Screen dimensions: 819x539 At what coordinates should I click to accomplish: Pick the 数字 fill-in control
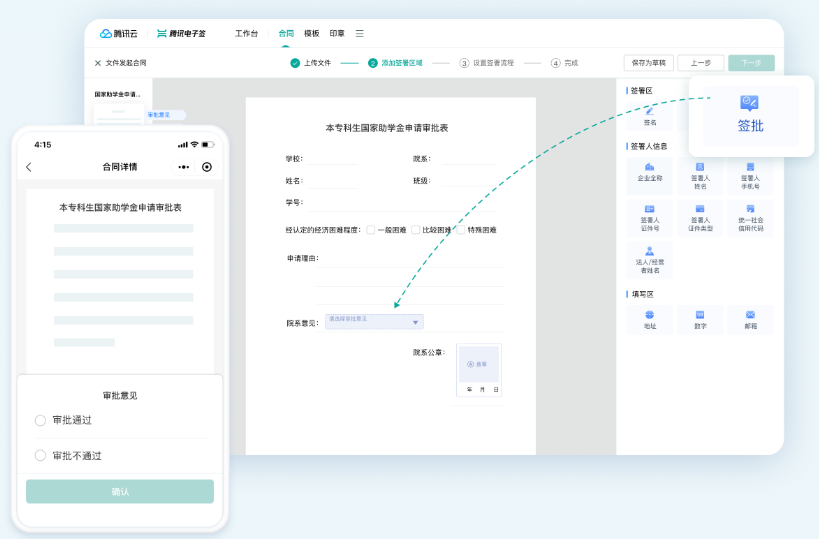tap(700, 320)
